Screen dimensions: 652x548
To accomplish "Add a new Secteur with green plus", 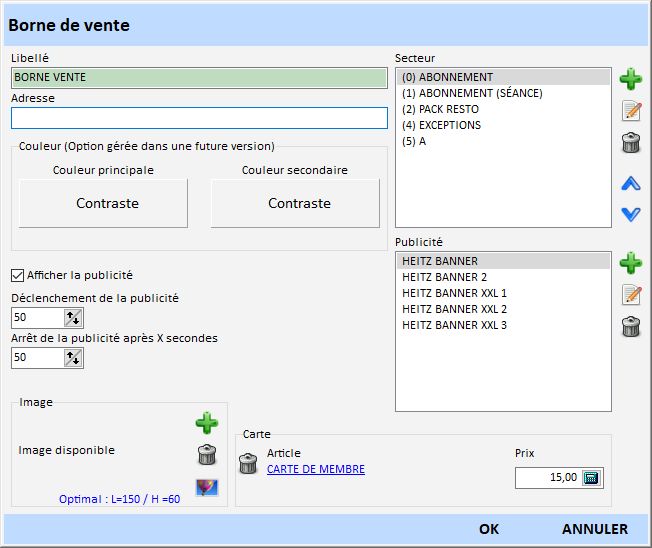I will point(631,79).
